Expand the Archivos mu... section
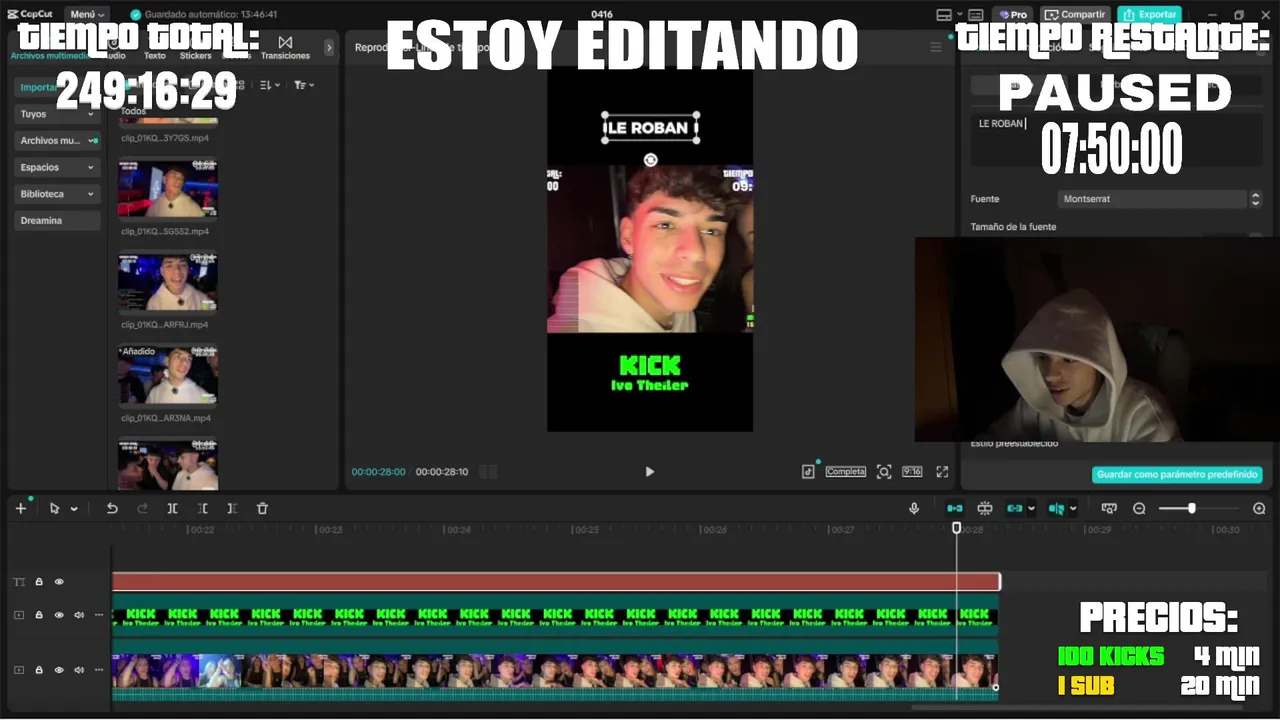The width and height of the screenshot is (1280, 720). click(x=57, y=141)
